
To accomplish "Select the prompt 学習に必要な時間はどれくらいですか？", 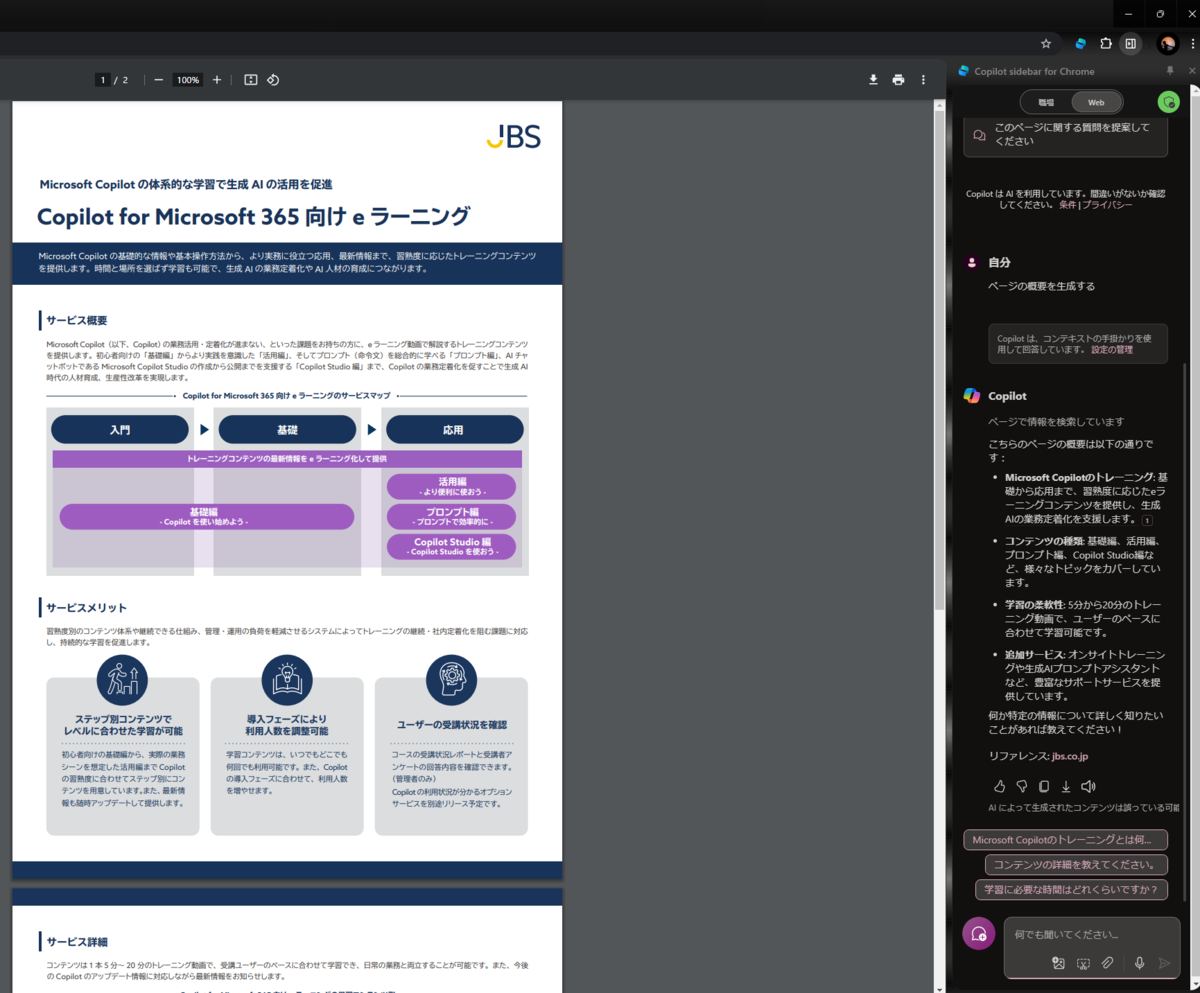I will click(1071, 889).
